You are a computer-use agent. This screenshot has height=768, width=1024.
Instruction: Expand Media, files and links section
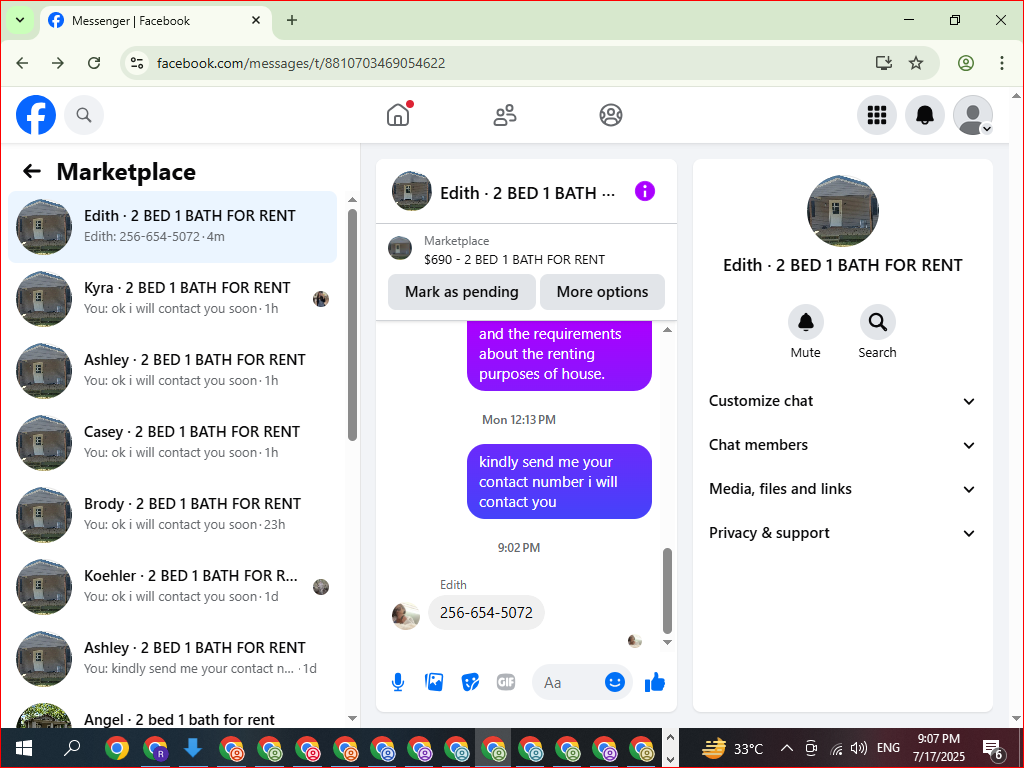[x=842, y=489]
